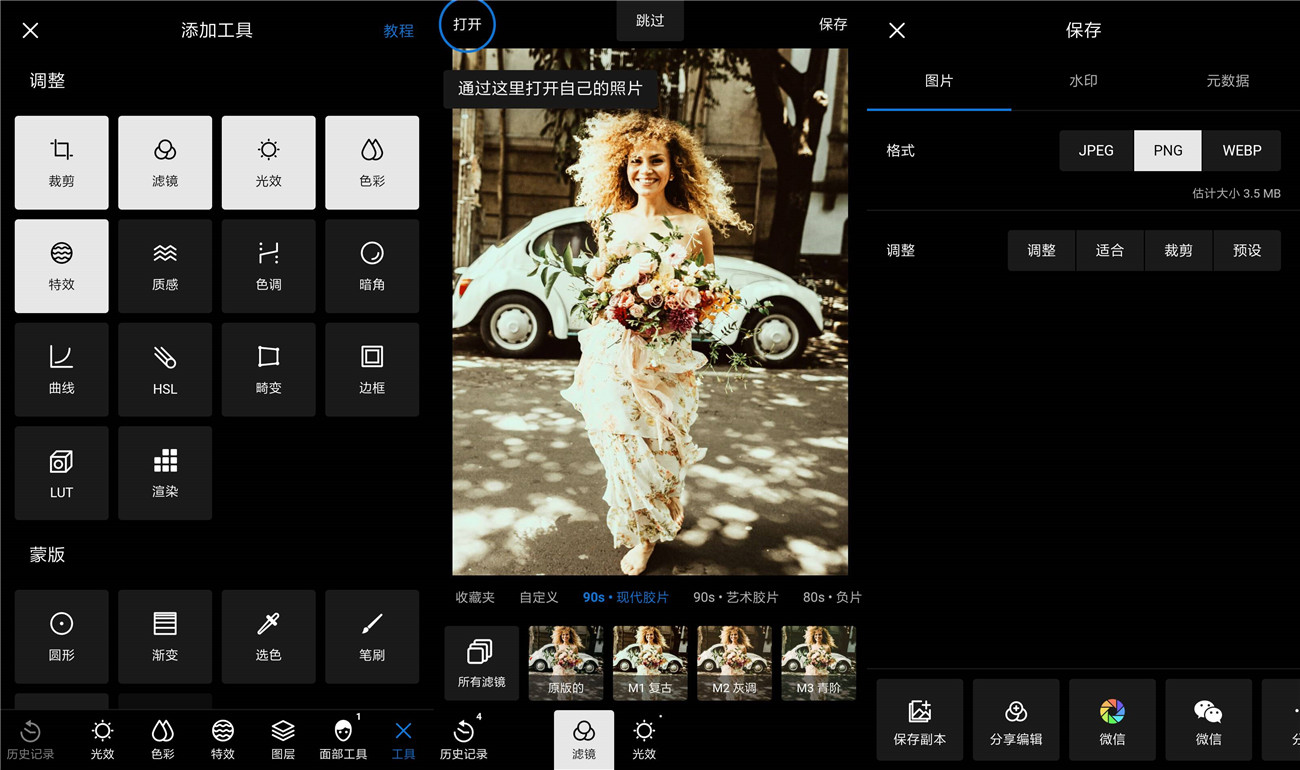The image size is (1300, 770).
Task: Click the 跳过 skip button
Action: 650,21
